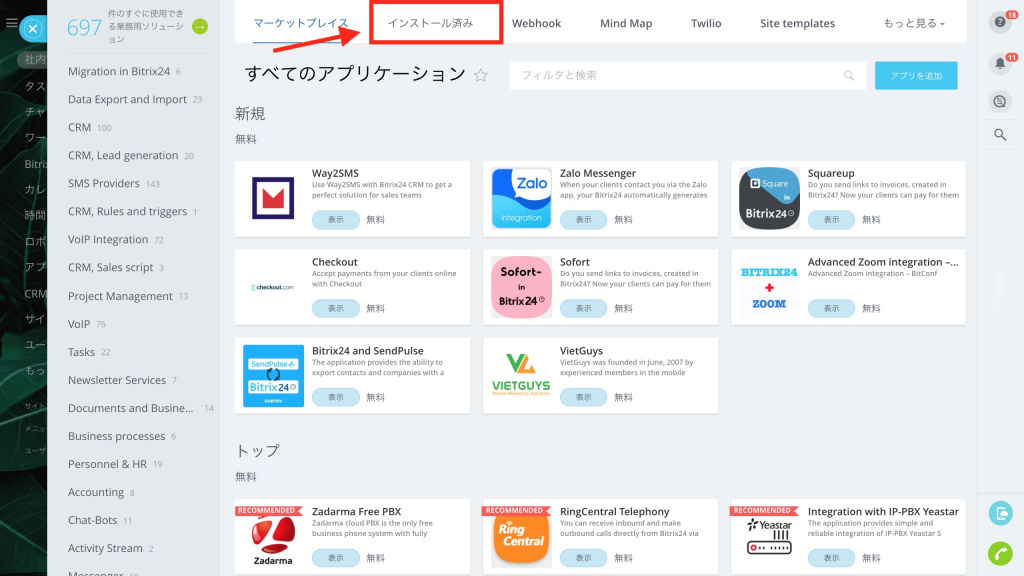Image resolution: width=1024 pixels, height=576 pixels.
Task: Click 表示 button for Sofort
Action: click(583, 308)
